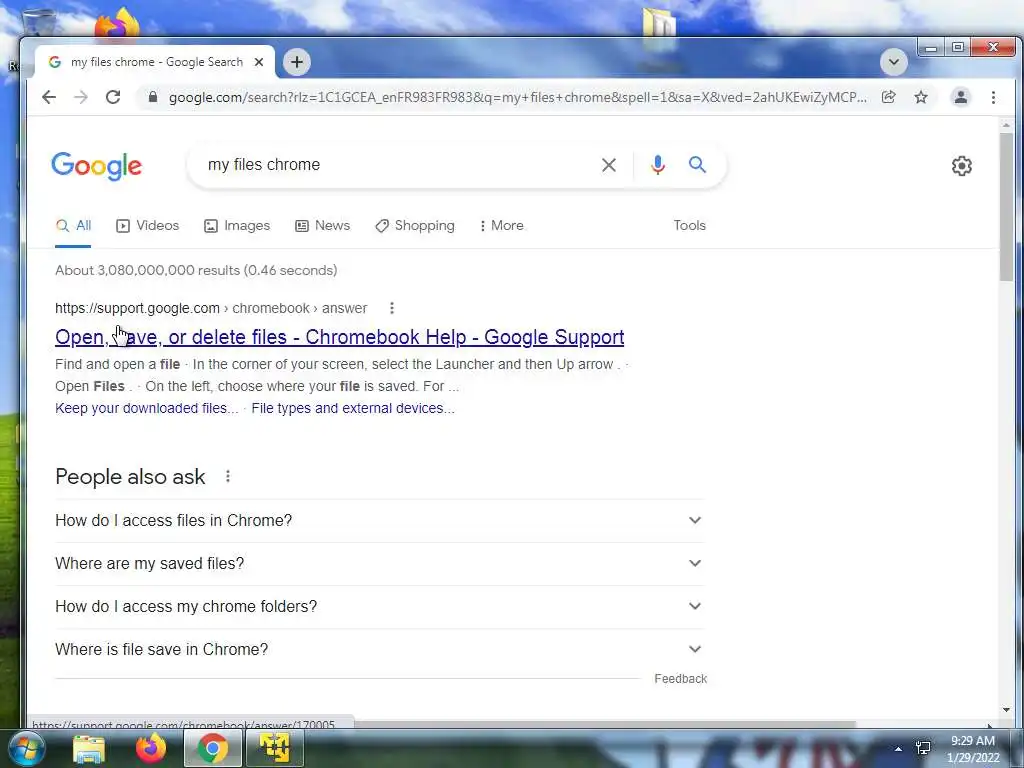Click the taskbar clock showing 9:29 AM
Screen dimensions: 1024x768
pyautogui.click(x=973, y=749)
